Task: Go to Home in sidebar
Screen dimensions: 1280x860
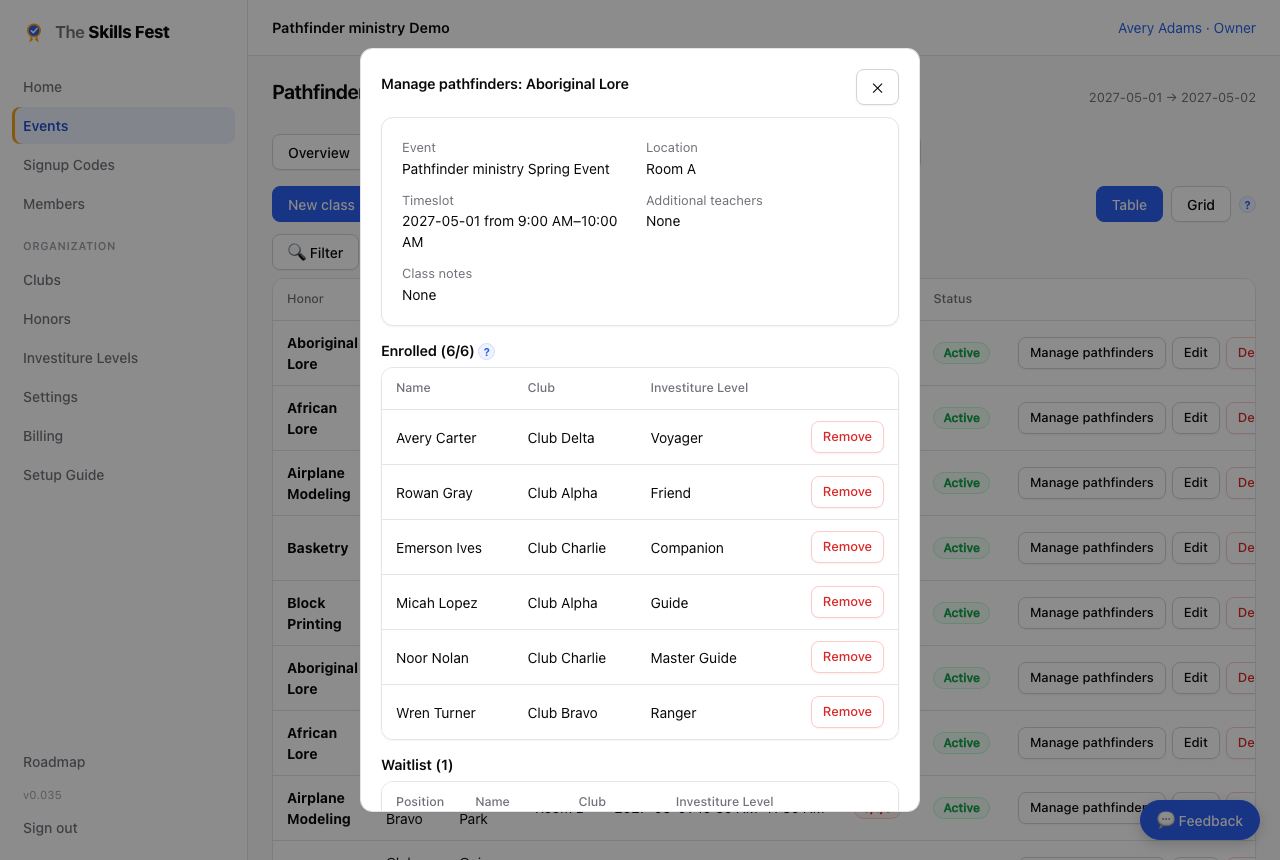Action: pos(124,87)
